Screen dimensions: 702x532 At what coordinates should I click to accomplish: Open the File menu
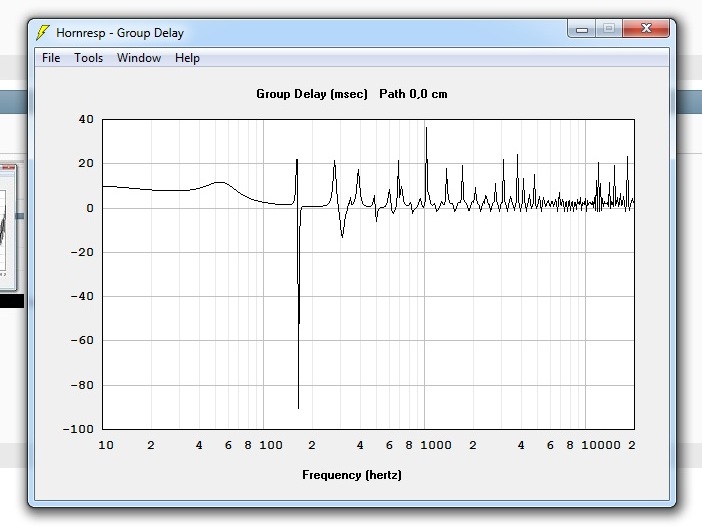(51, 58)
